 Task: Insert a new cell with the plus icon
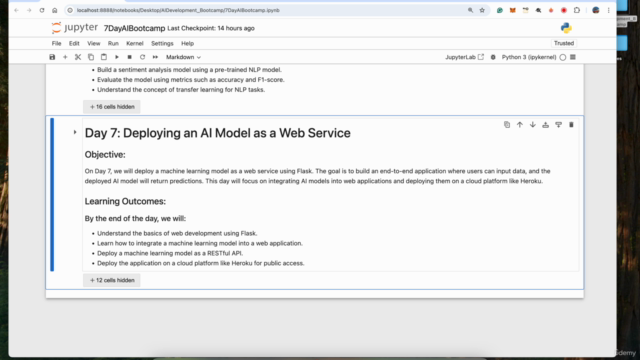pyautogui.click(x=65, y=57)
